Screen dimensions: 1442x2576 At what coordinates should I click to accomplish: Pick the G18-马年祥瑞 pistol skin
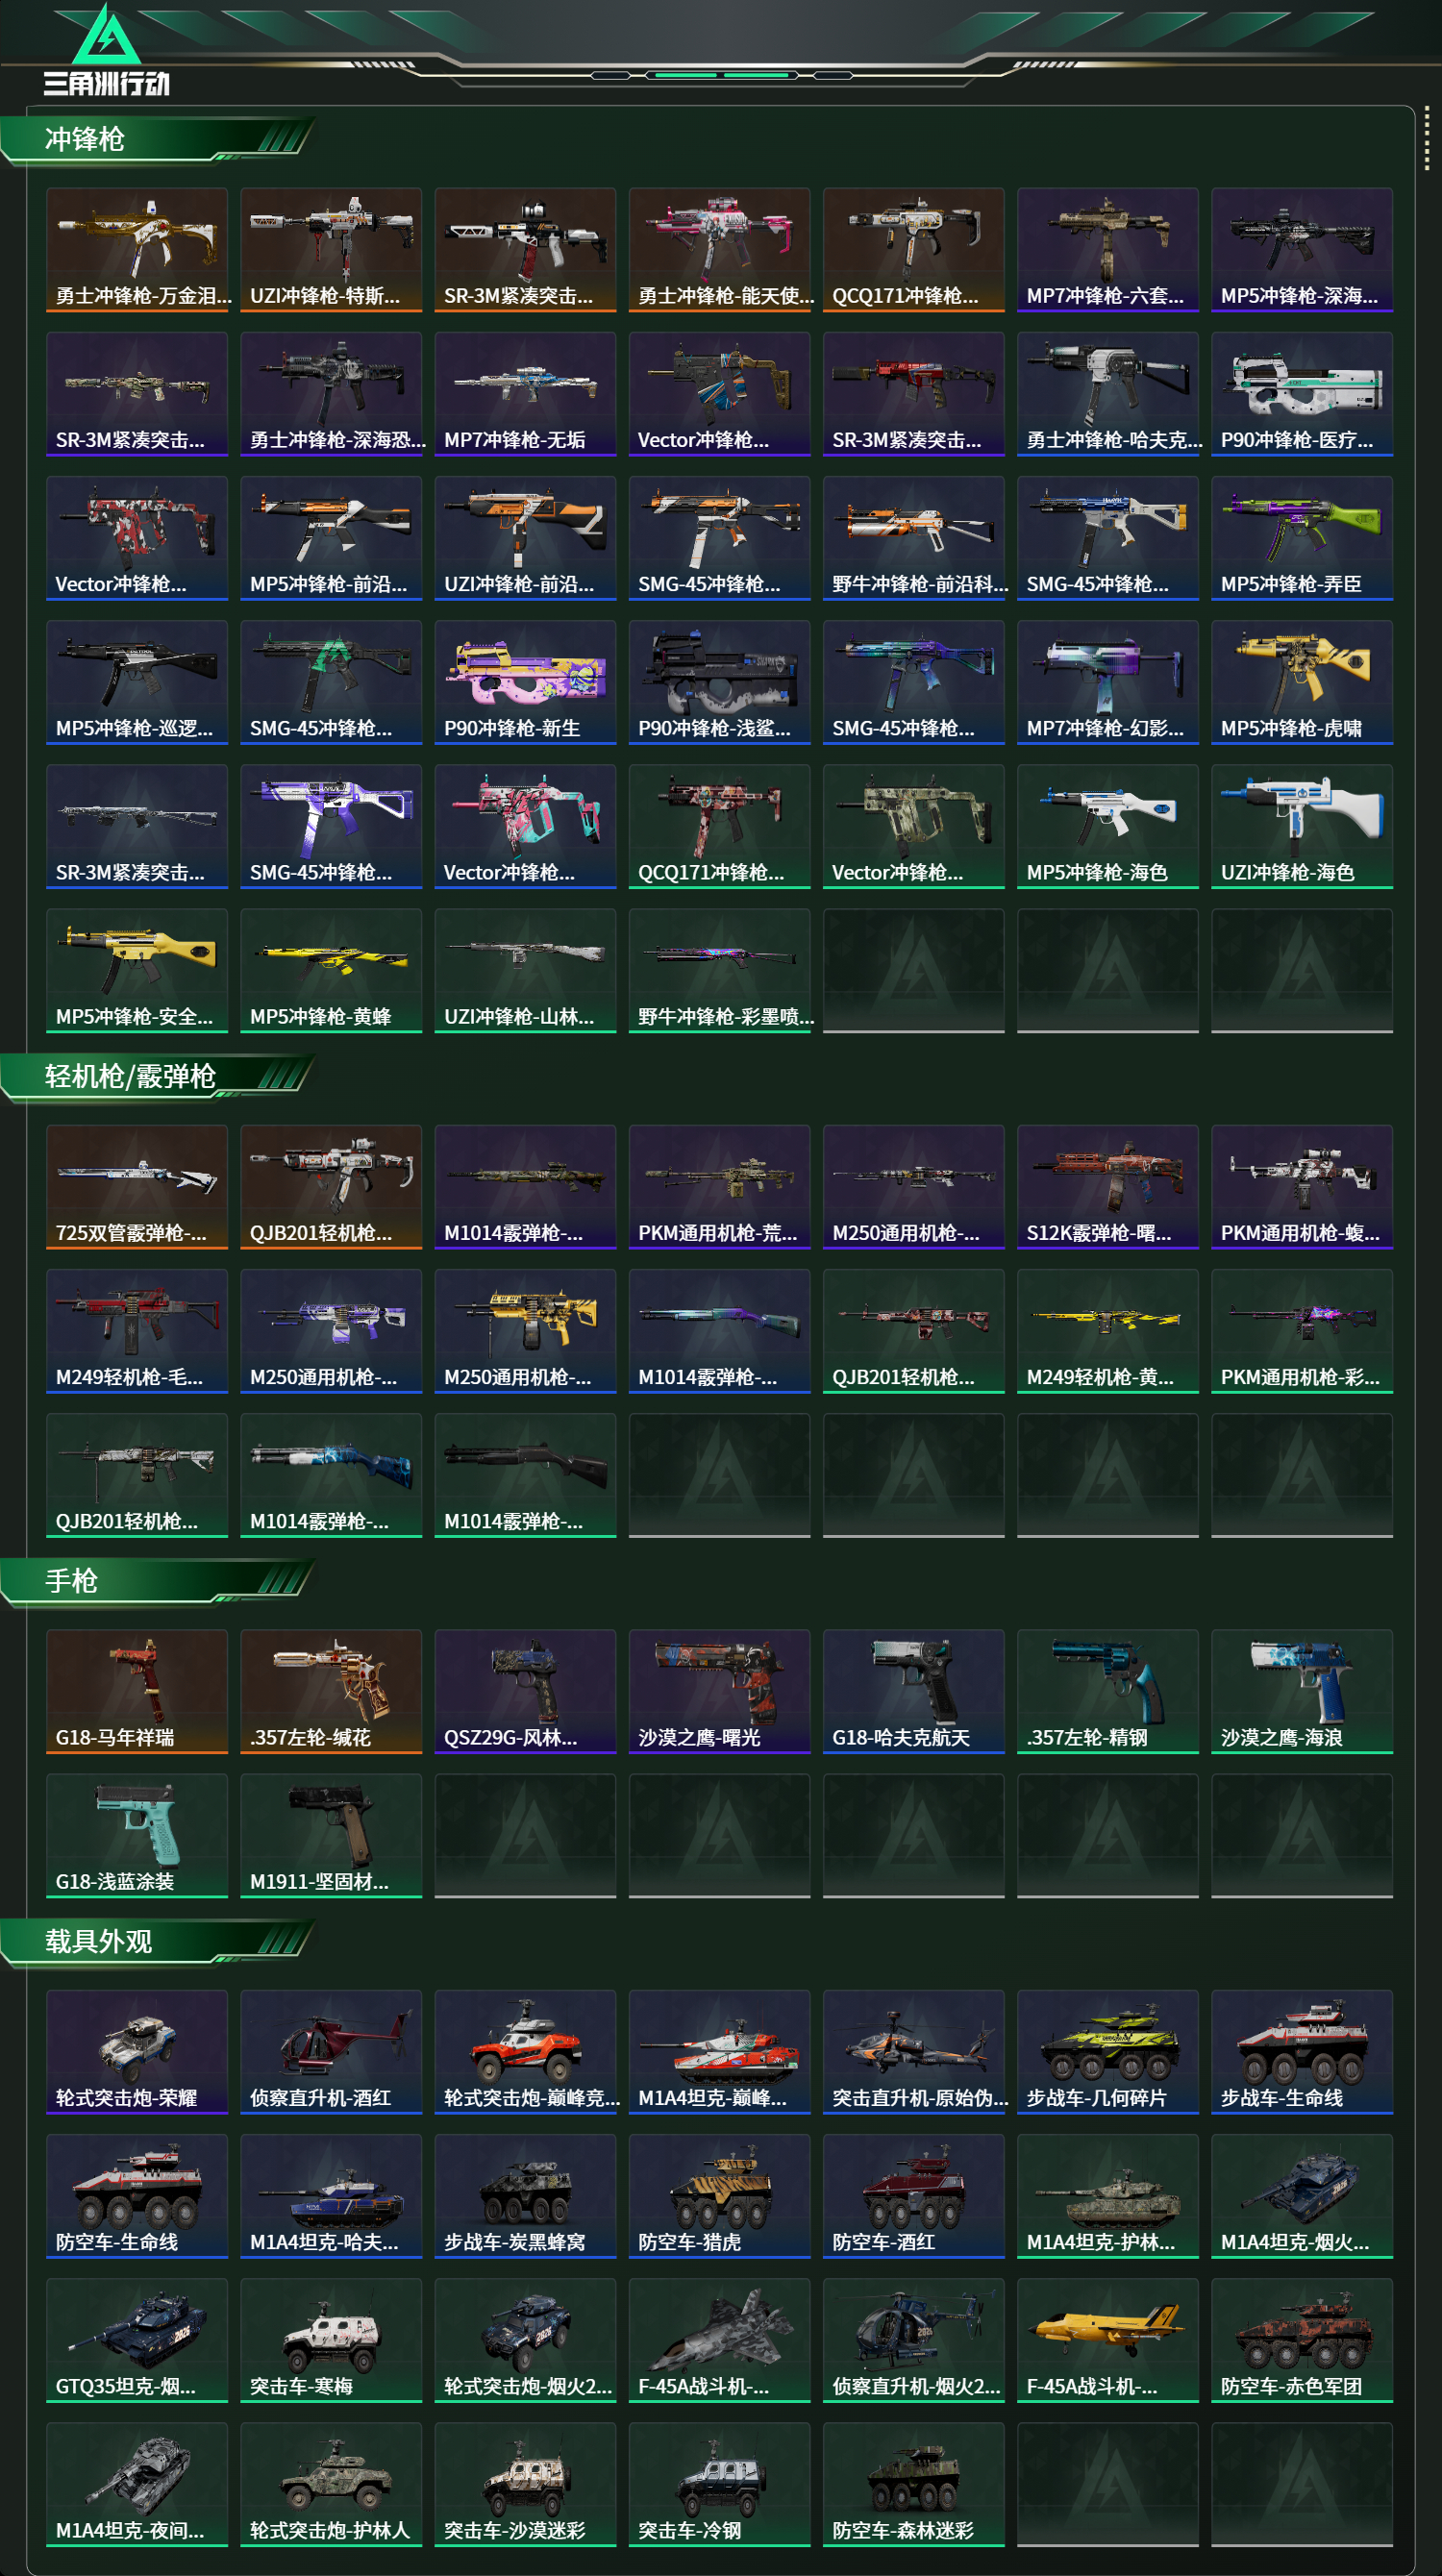[137, 1691]
